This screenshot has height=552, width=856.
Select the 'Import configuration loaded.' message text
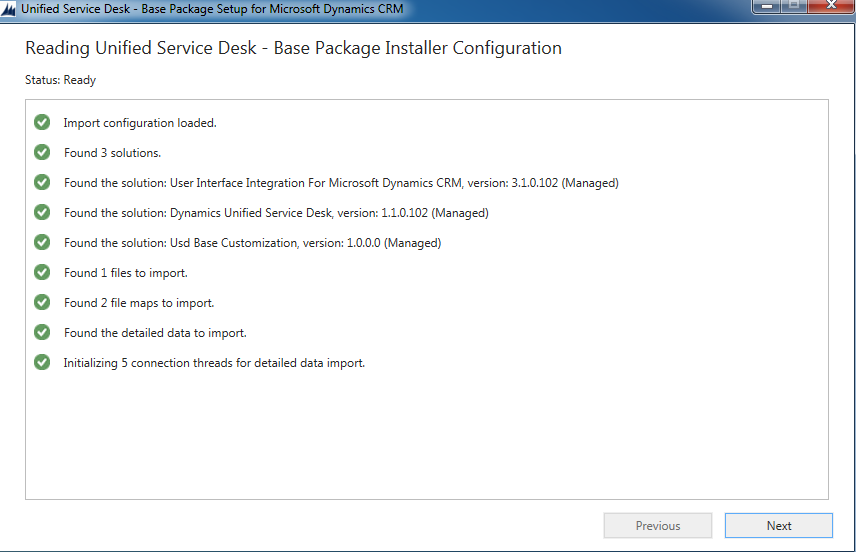coord(140,123)
